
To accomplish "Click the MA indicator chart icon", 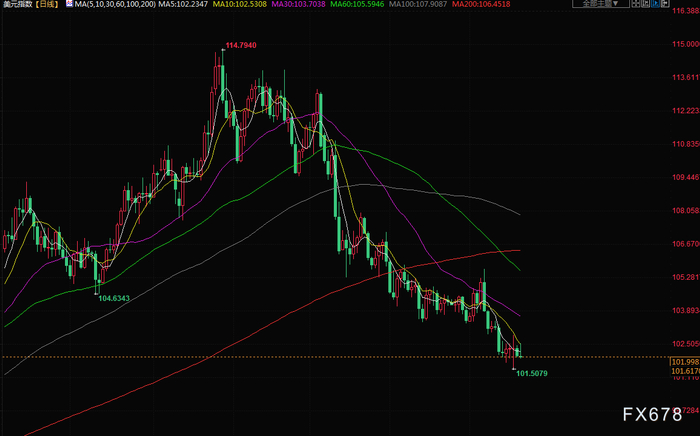I will point(69,4).
